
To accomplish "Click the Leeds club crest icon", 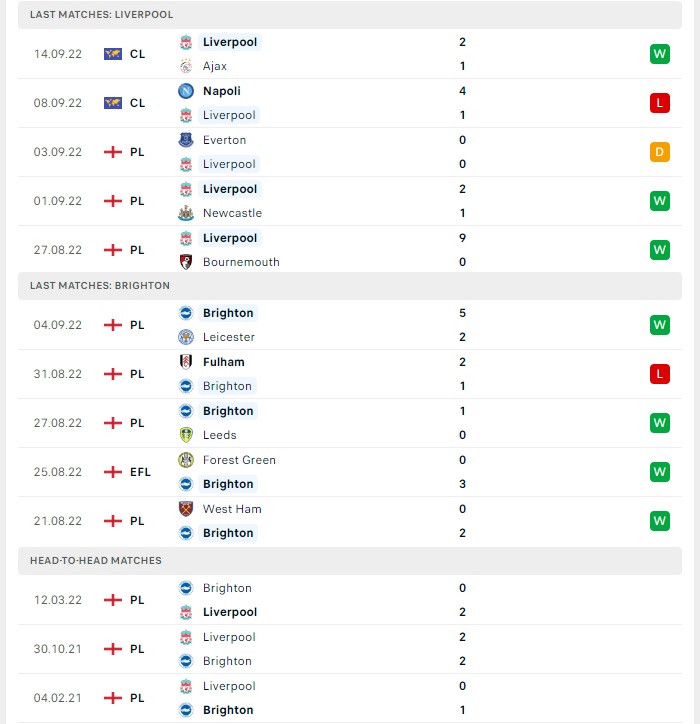I will (x=186, y=435).
